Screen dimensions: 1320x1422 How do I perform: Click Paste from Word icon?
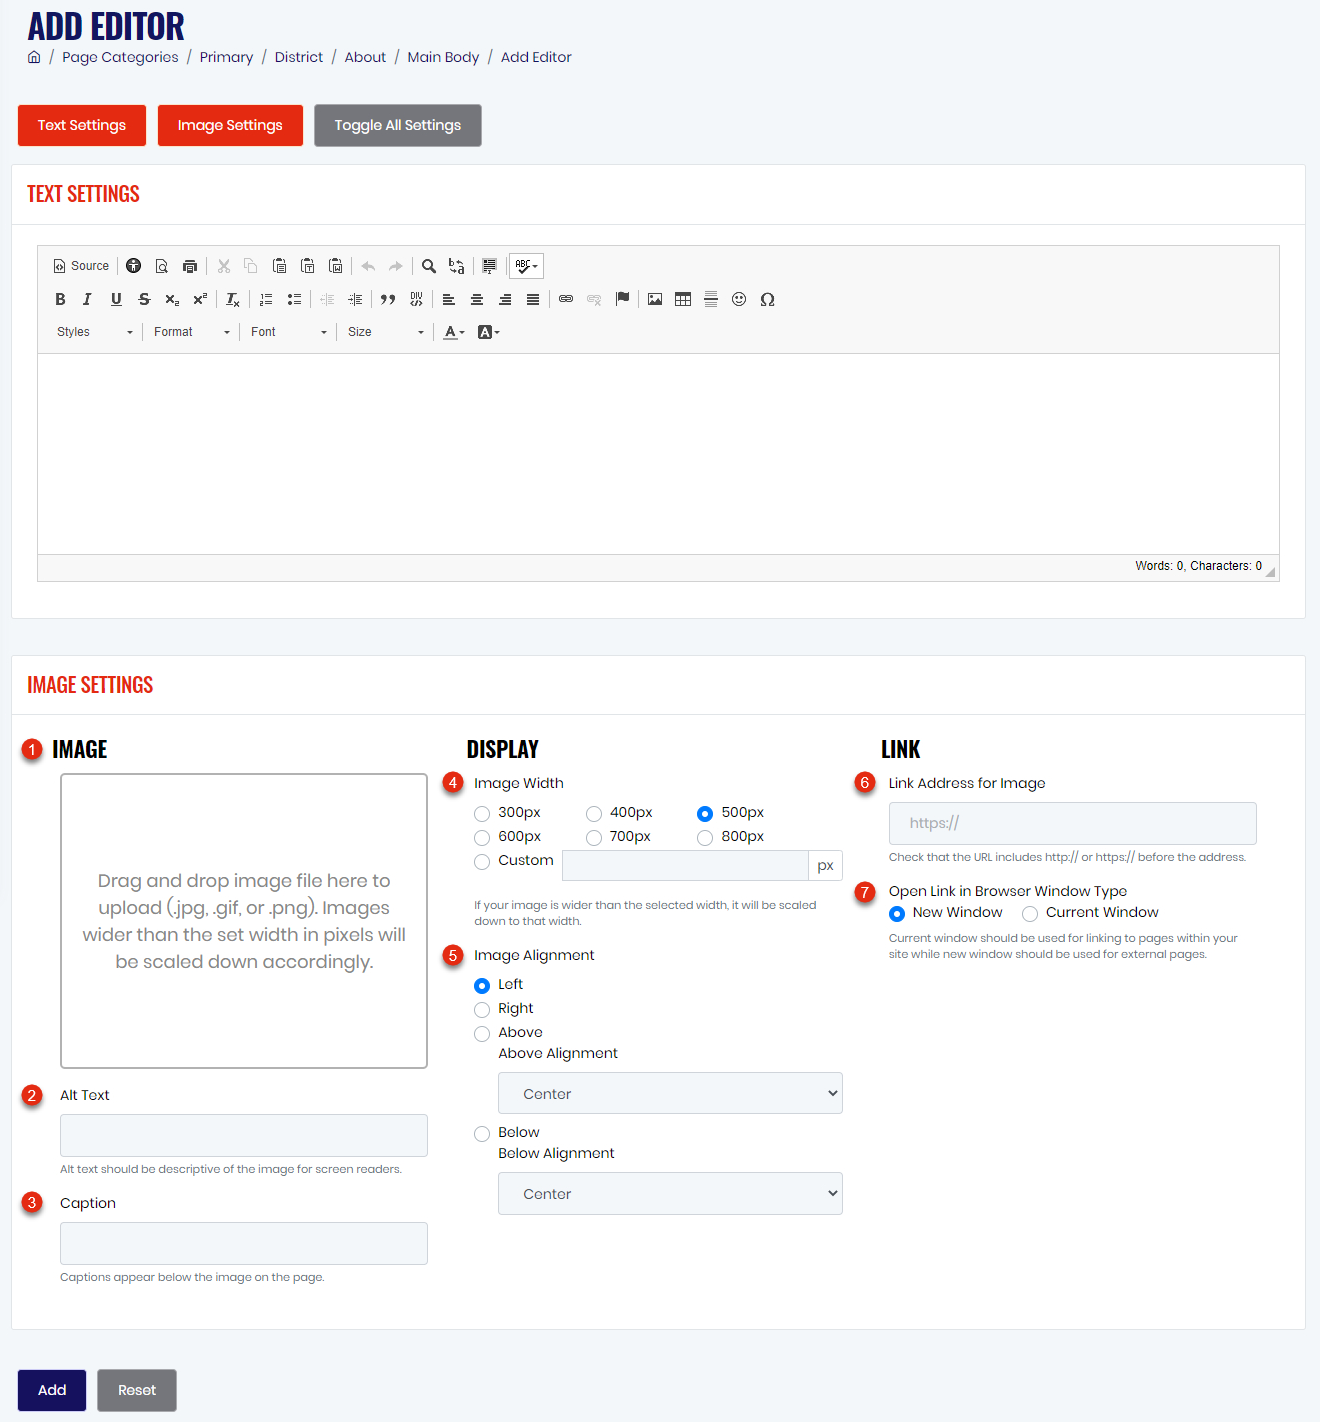pos(336,266)
